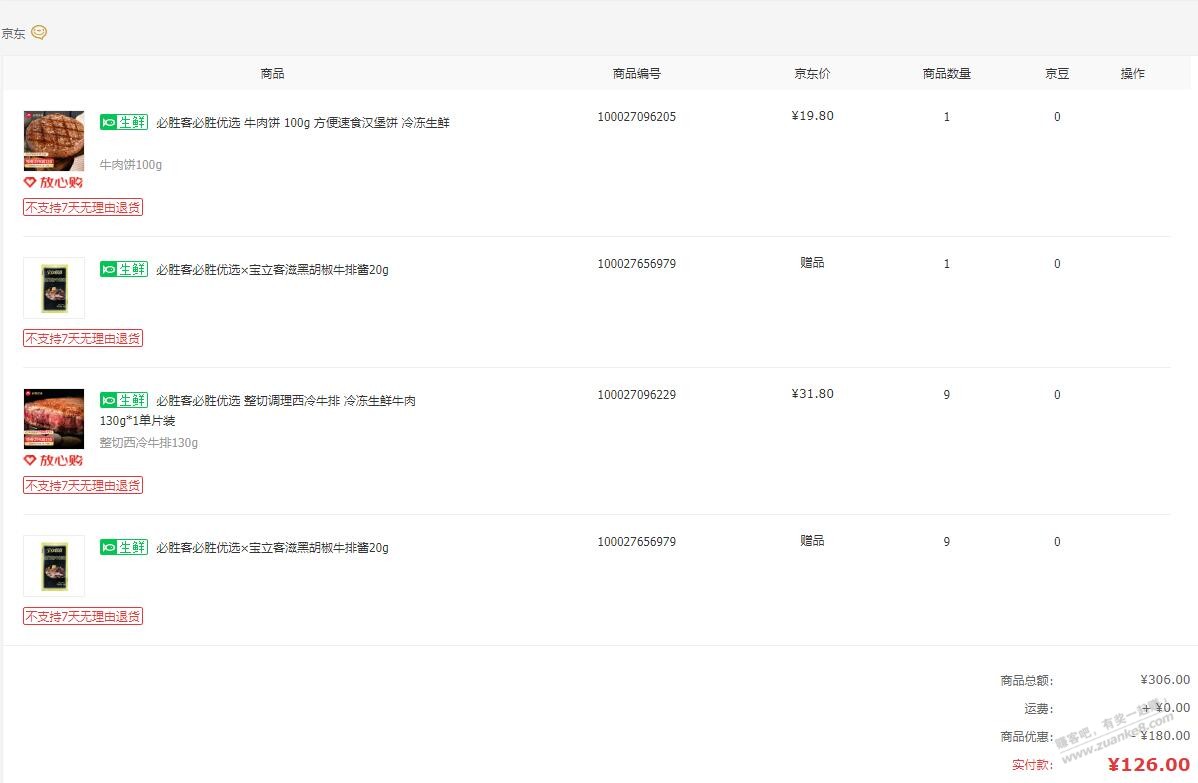
Task: Click the 放心购 badge under the steak image
Action: pos(53,460)
